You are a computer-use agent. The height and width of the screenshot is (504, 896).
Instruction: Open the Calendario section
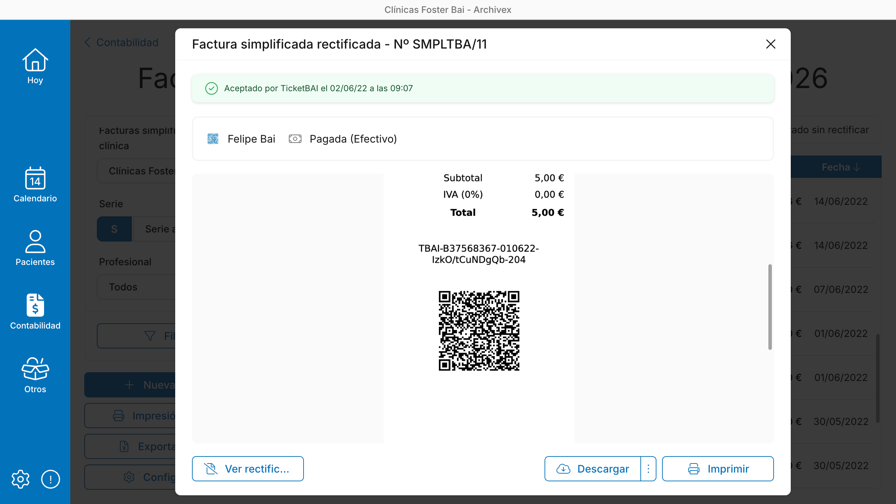coord(35,185)
